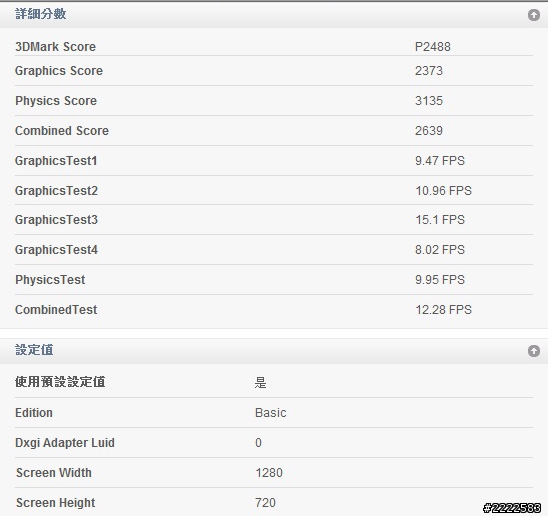Click the Graphics Score value 2373
The height and width of the screenshot is (516, 548).
click(x=429, y=71)
